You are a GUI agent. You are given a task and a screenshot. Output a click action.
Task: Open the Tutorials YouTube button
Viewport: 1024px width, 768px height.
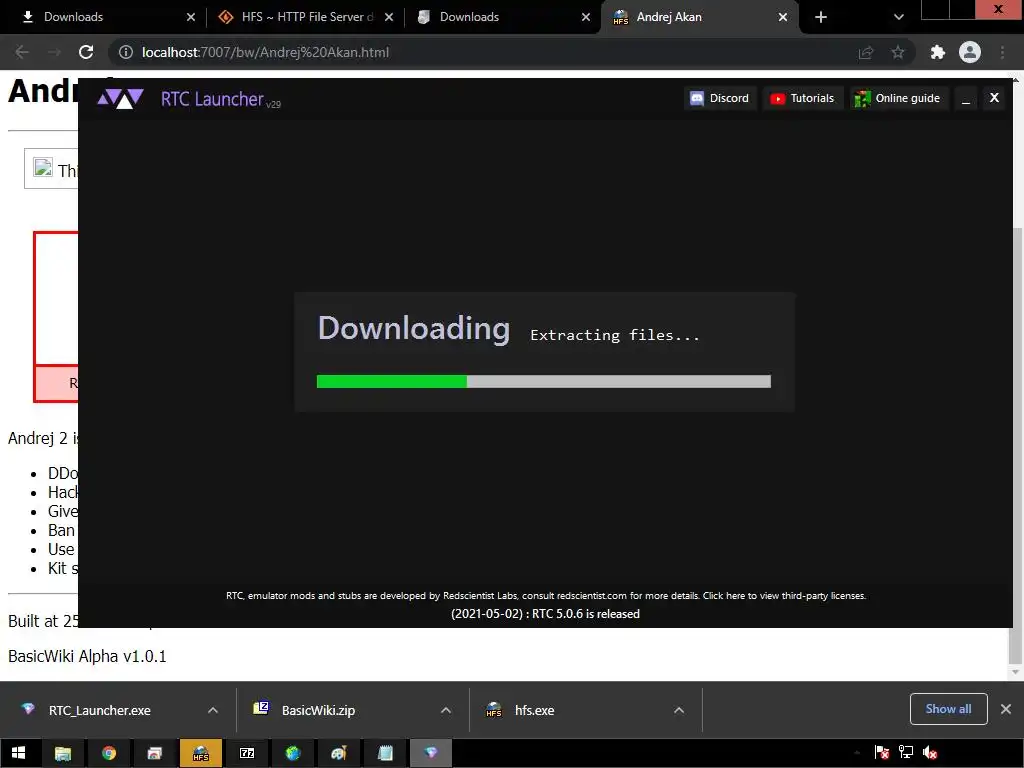pos(803,98)
